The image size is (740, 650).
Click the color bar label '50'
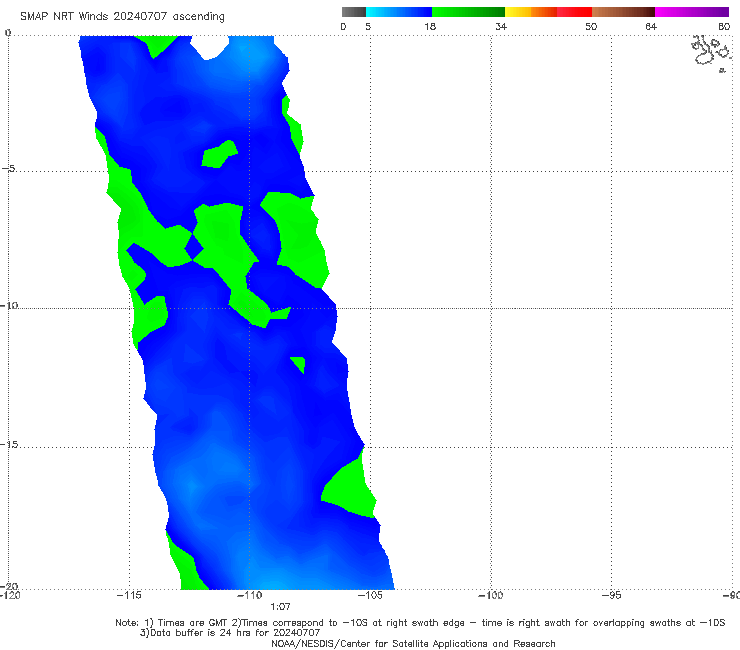coord(591,27)
